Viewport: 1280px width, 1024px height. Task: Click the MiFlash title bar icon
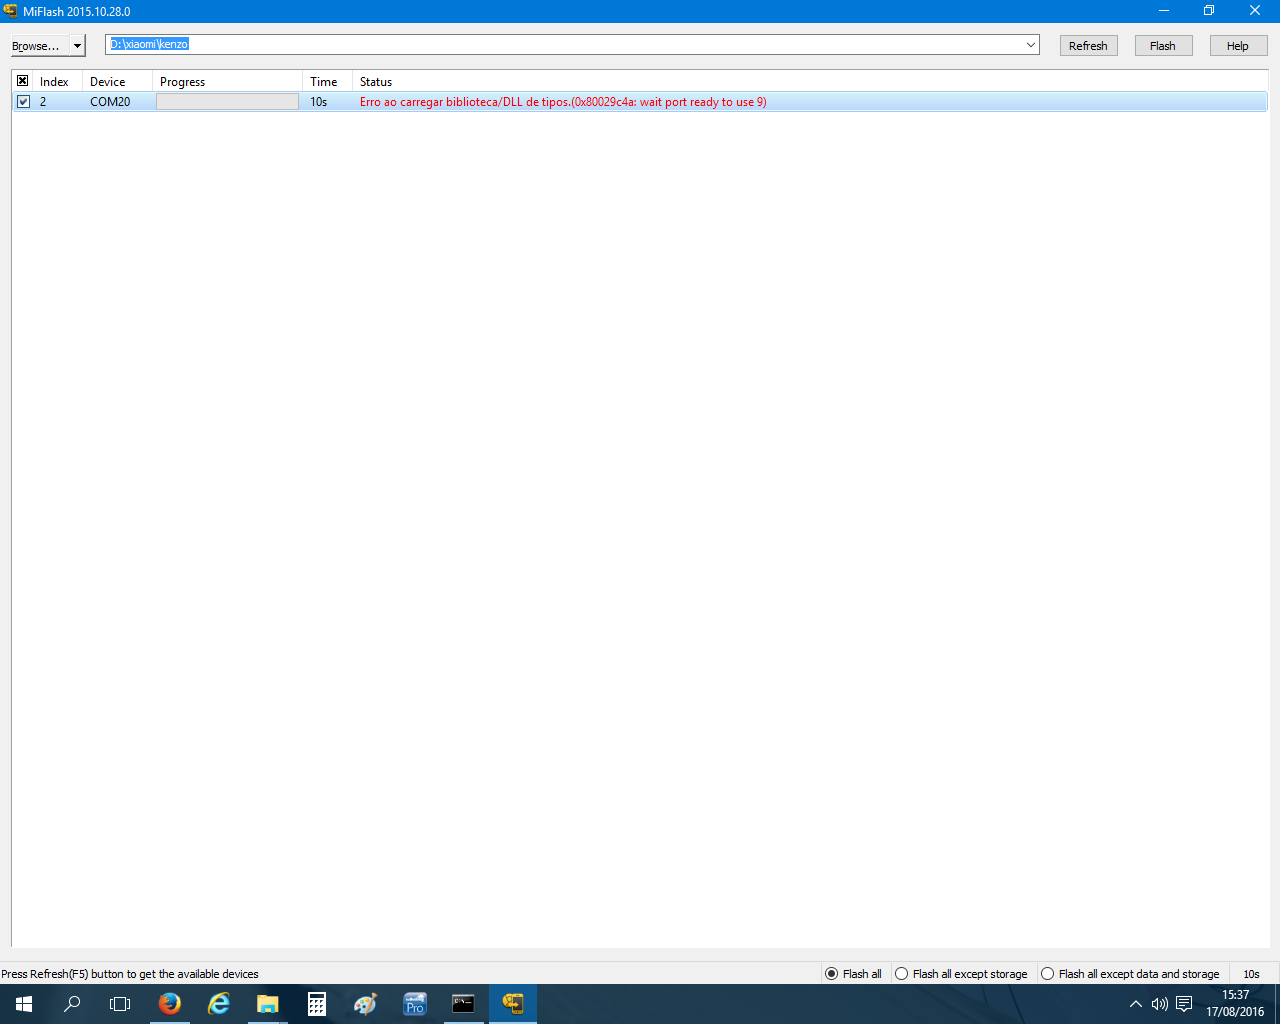tap(10, 11)
